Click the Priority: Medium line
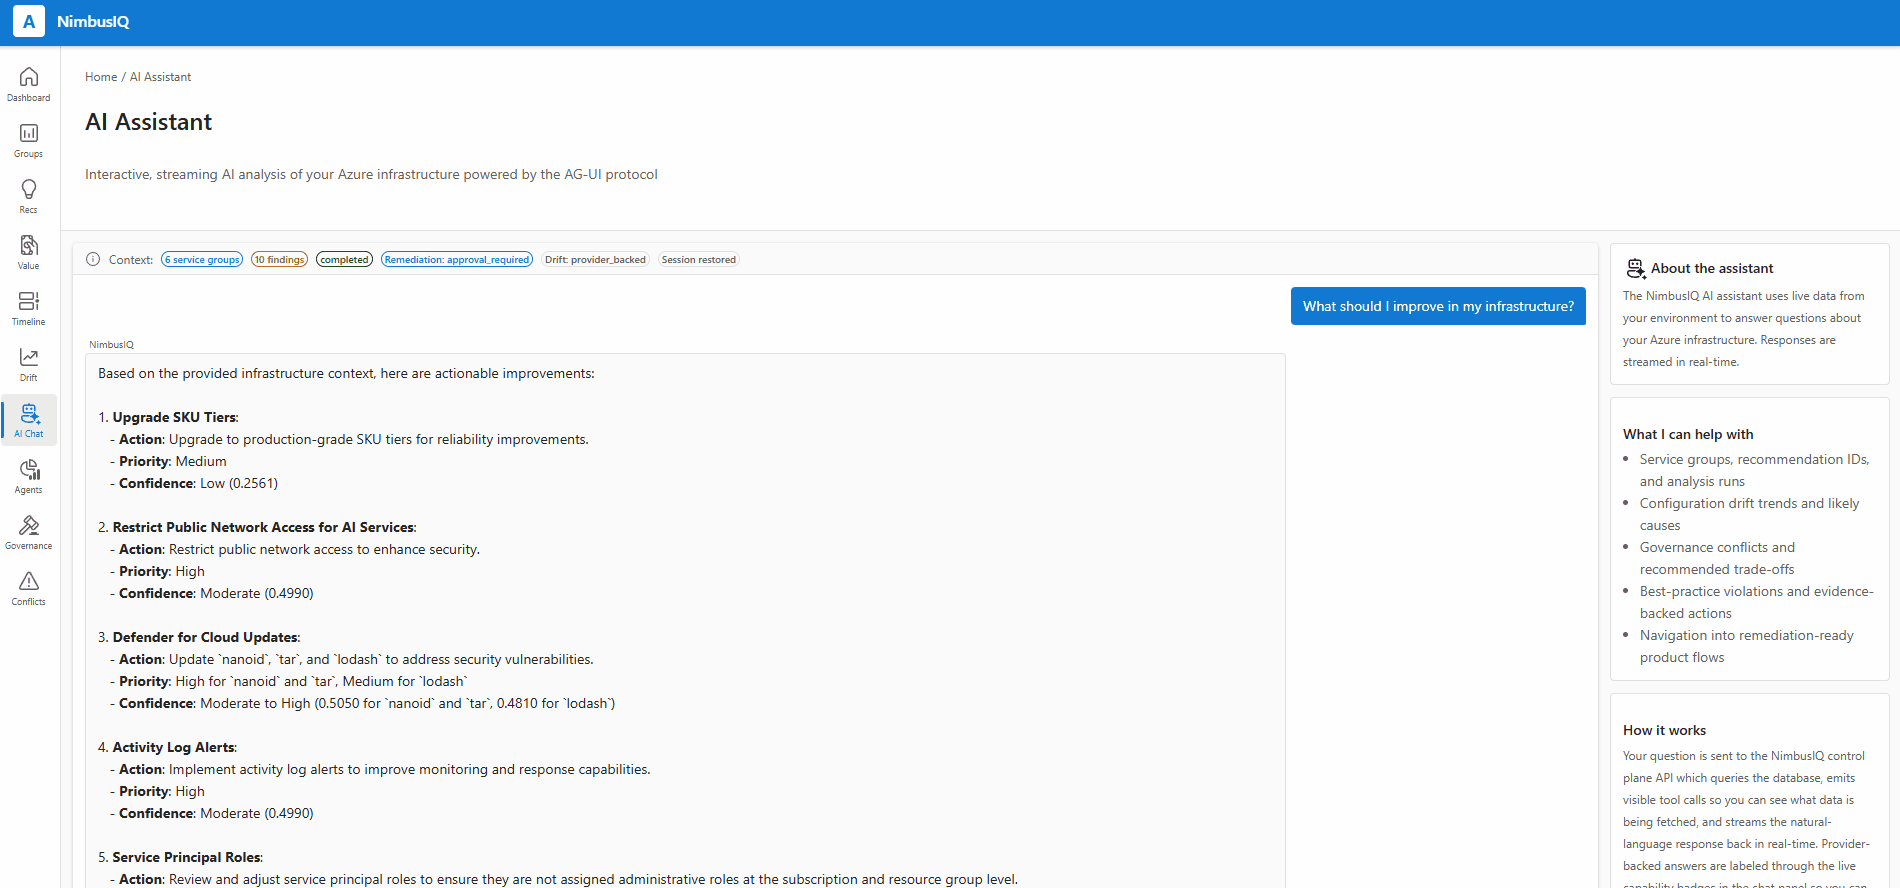Image resolution: width=1900 pixels, height=888 pixels. (x=168, y=461)
